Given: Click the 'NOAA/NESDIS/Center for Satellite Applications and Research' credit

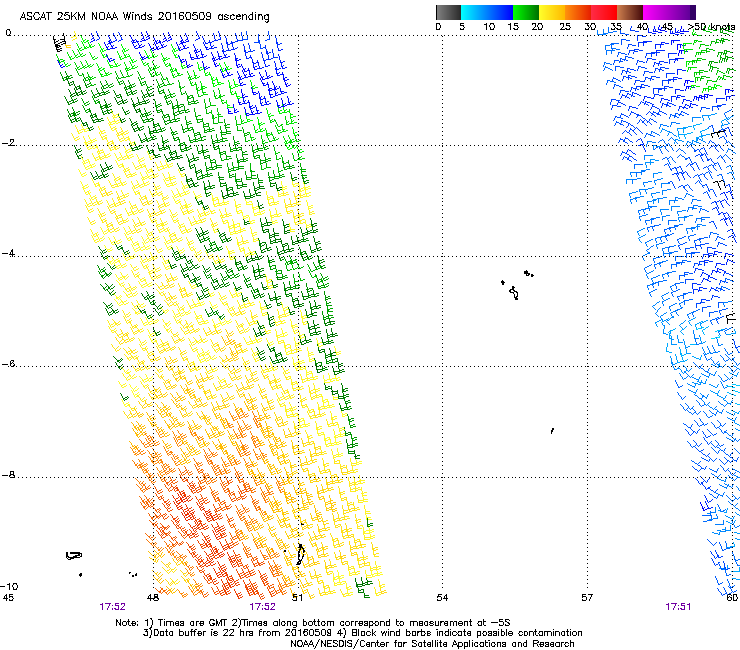Looking at the screenshot, I should (432, 644).
